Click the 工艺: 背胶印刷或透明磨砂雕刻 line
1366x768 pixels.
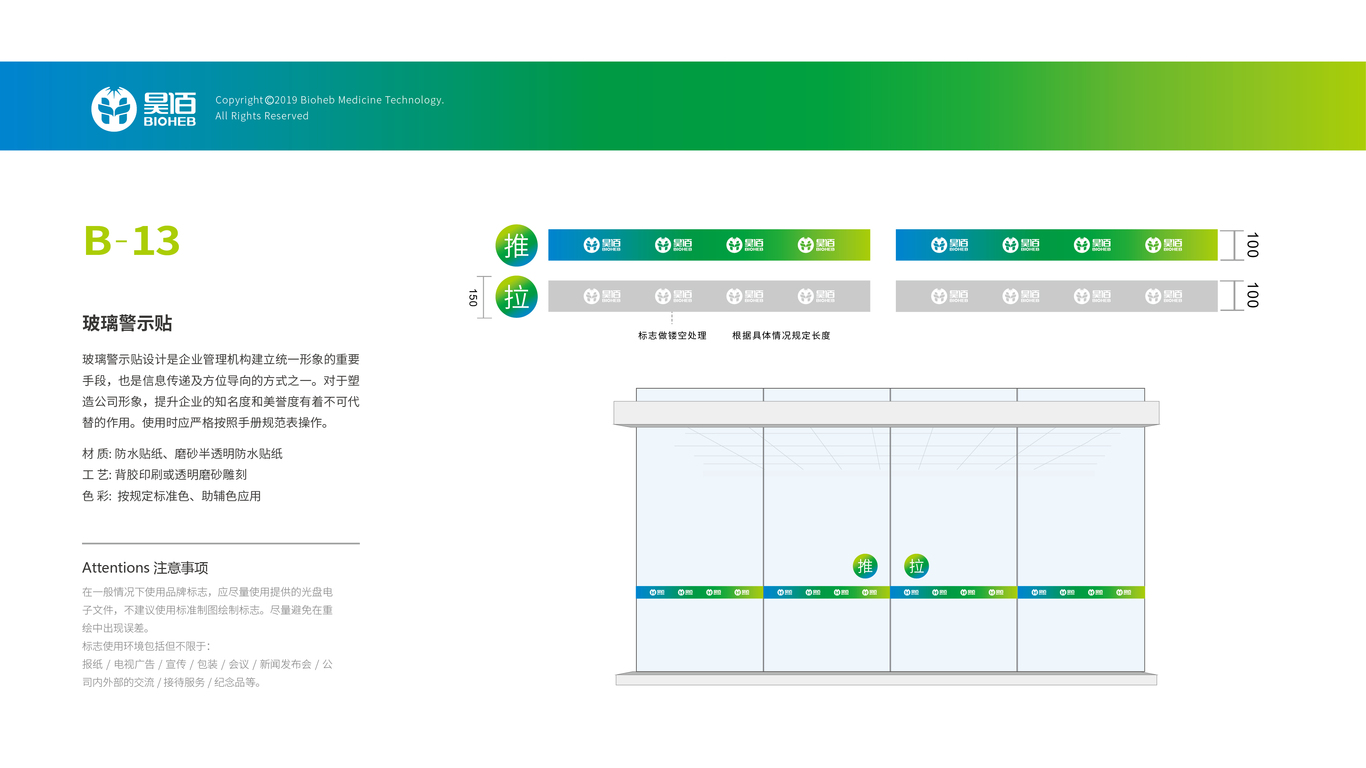click(x=164, y=475)
